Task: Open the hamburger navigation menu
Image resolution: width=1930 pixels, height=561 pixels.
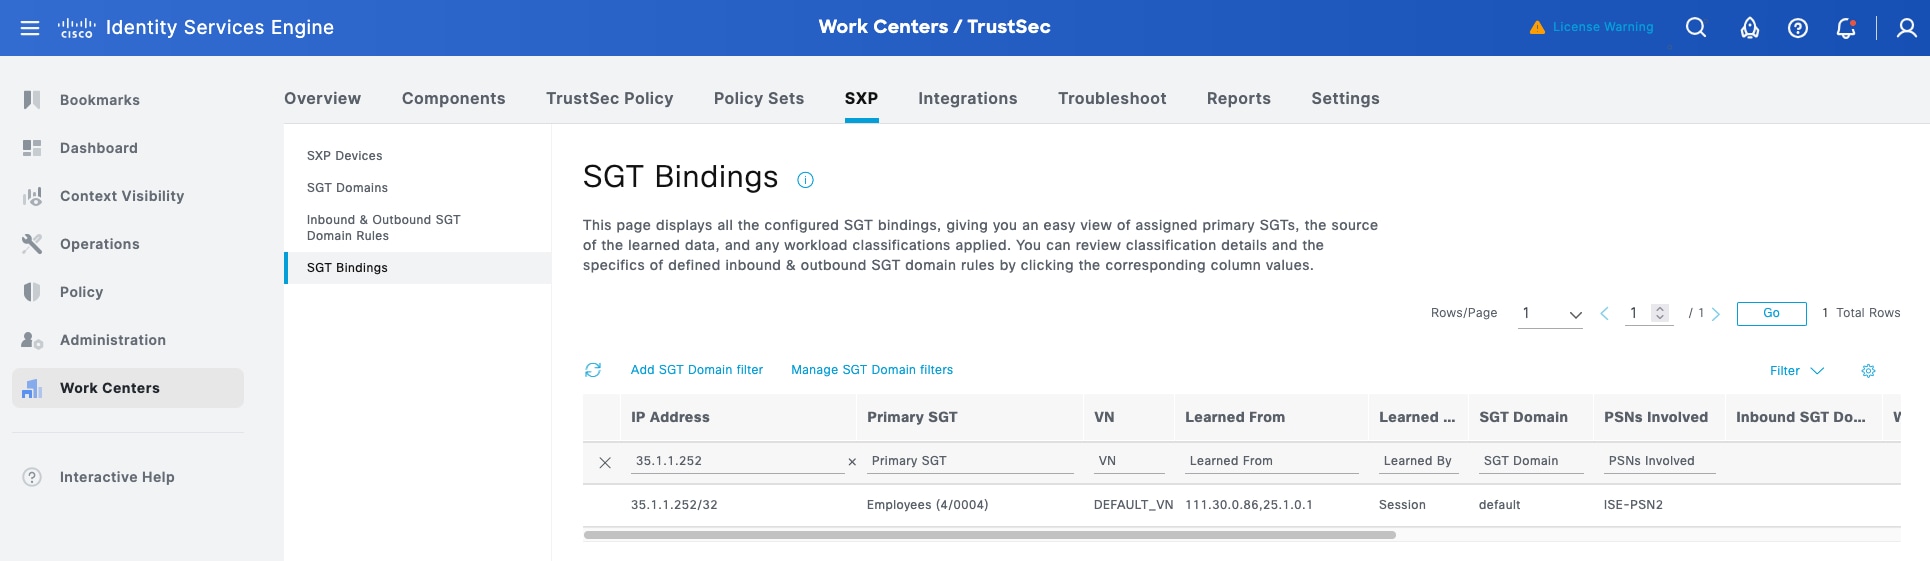Action: (x=30, y=28)
